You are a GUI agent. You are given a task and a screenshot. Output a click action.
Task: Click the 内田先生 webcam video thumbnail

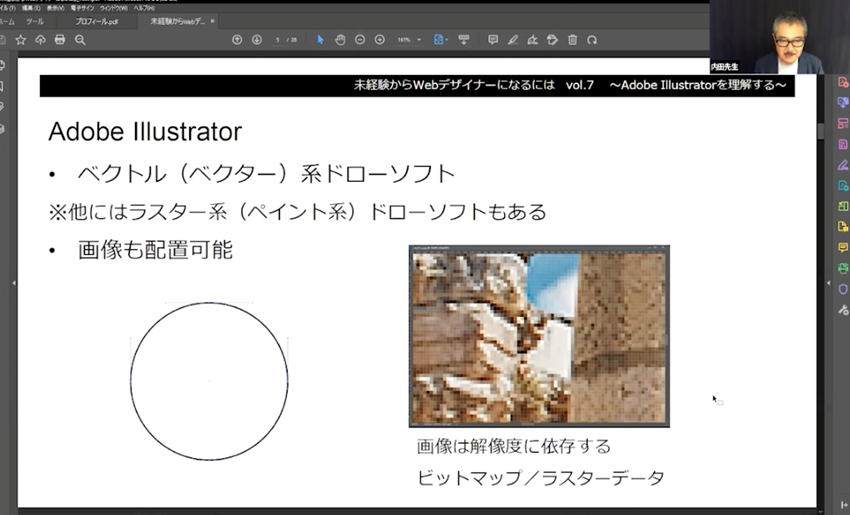[780, 37]
